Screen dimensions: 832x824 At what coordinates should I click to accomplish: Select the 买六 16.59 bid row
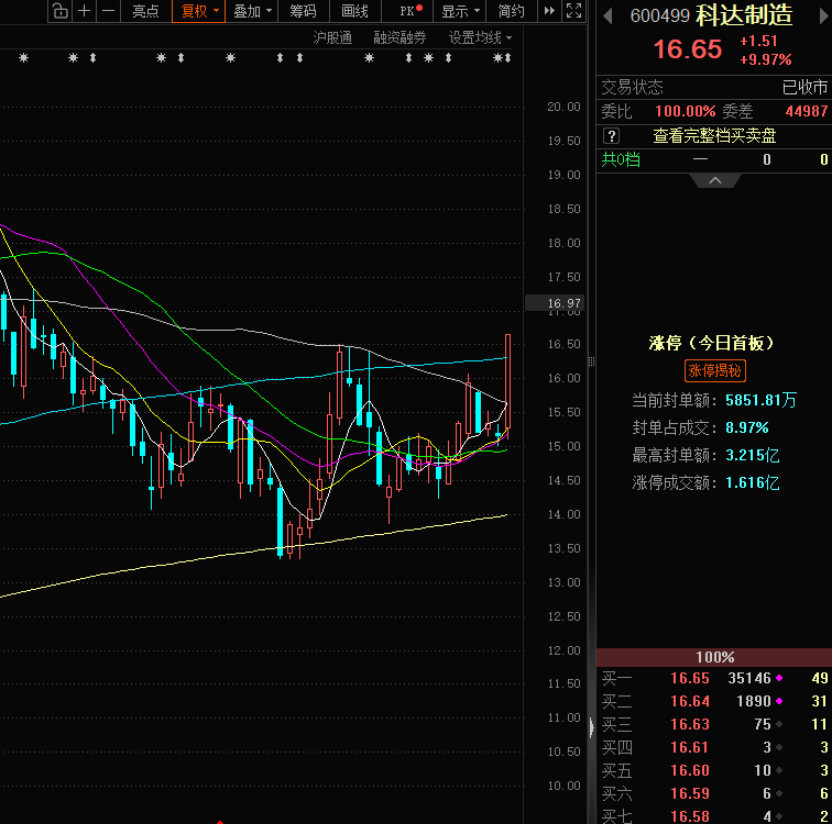[714, 794]
